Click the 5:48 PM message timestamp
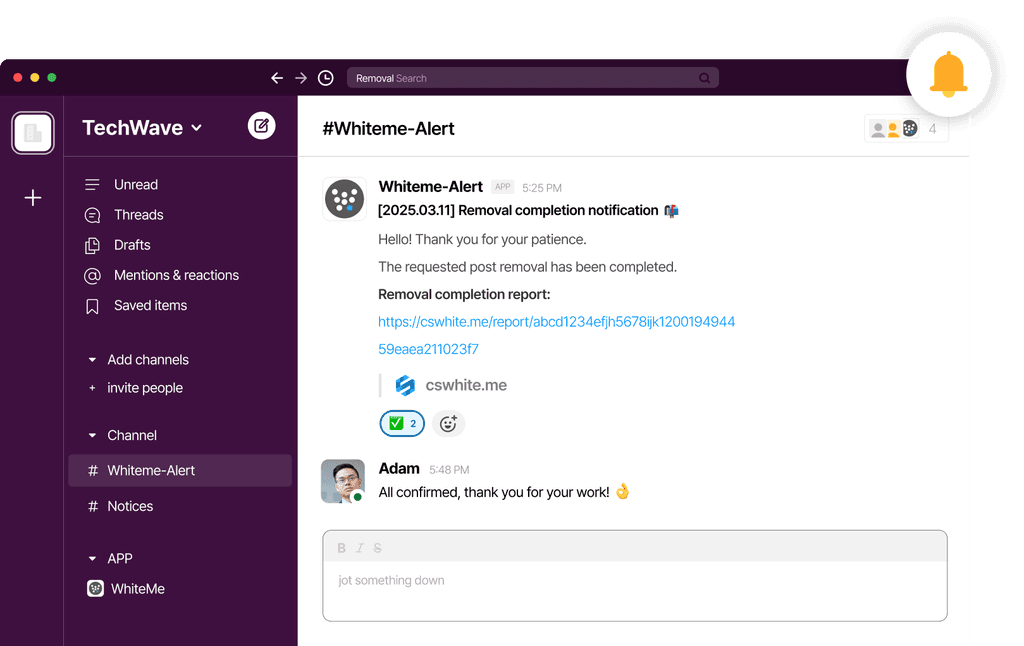This screenshot has height=646, width=1024. [449, 470]
